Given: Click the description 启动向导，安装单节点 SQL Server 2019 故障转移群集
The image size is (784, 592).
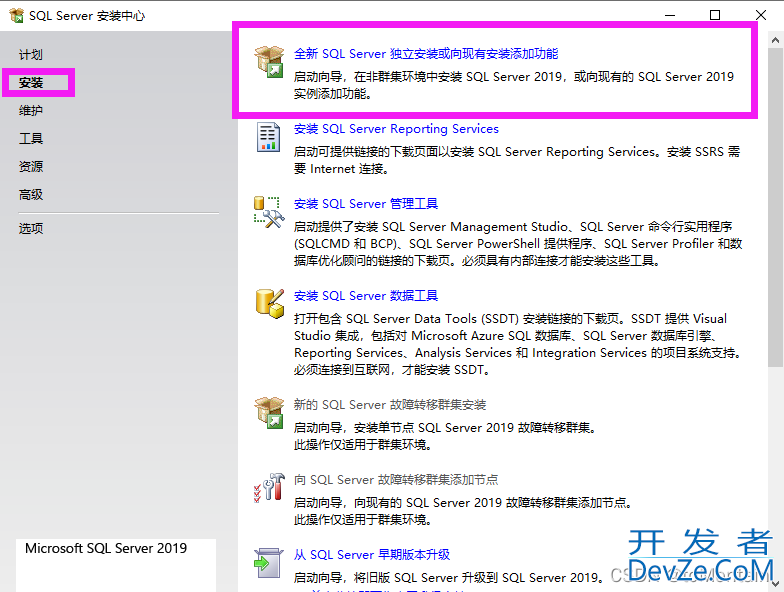Looking at the screenshot, I should click(x=444, y=428).
